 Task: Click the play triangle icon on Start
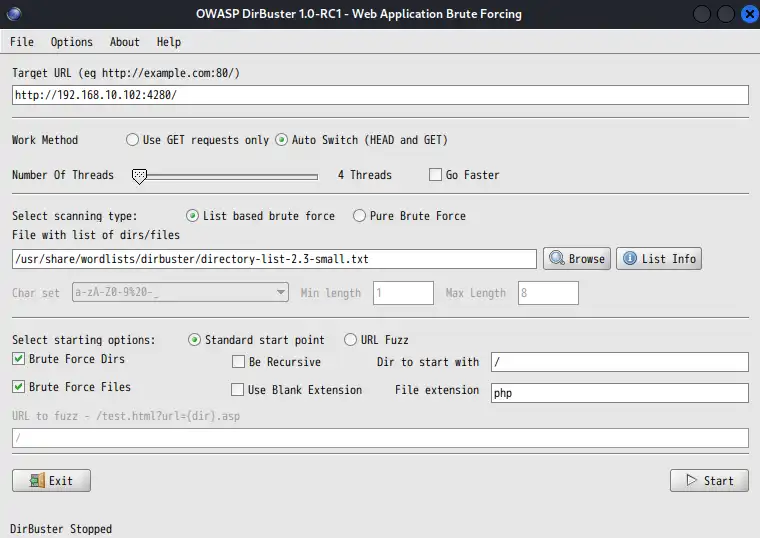691,481
